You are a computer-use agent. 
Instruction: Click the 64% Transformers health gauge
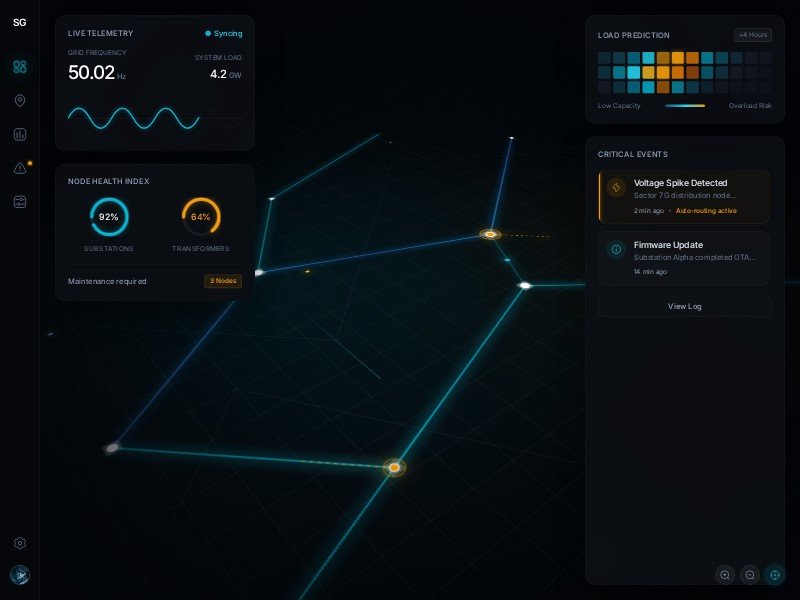coord(201,217)
